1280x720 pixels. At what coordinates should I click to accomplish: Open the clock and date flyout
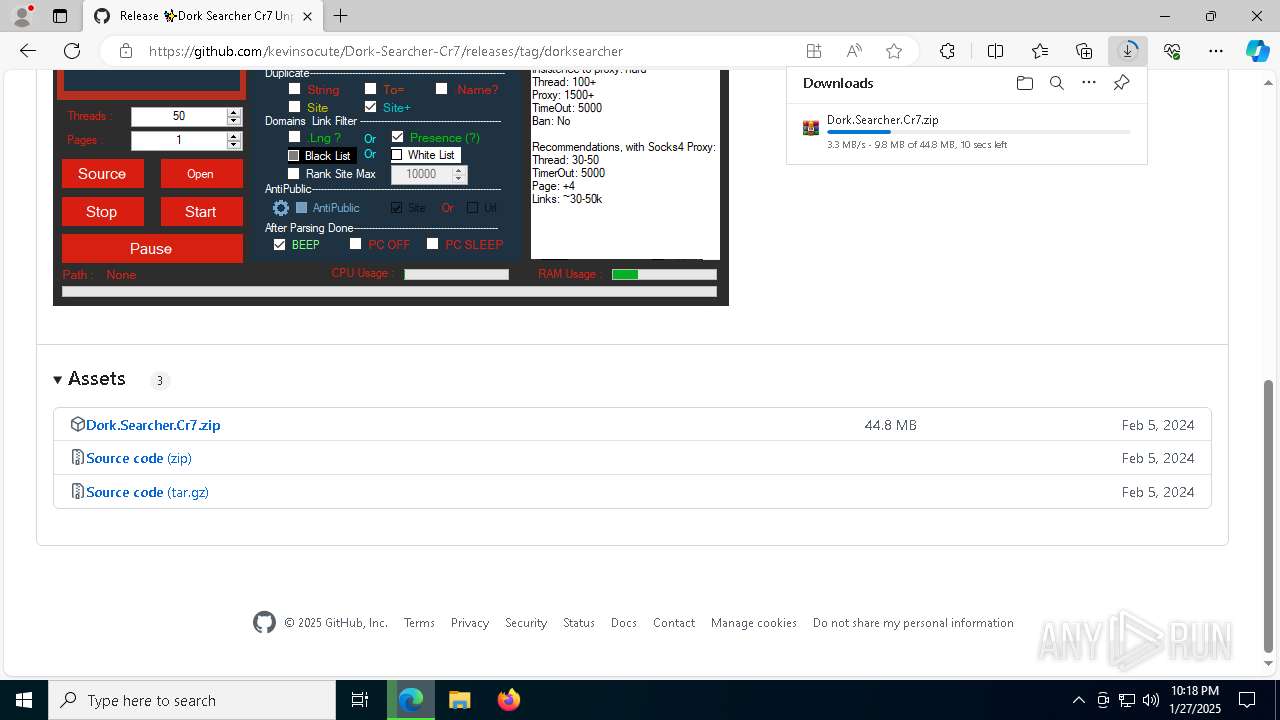click(1194, 700)
